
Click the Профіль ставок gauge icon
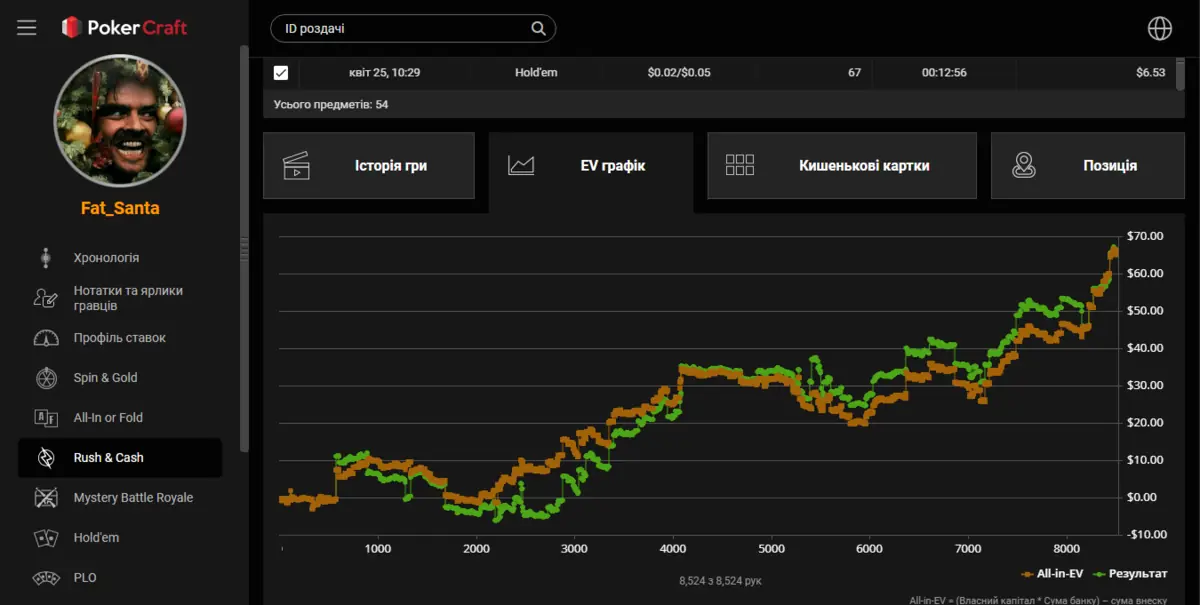click(46, 338)
